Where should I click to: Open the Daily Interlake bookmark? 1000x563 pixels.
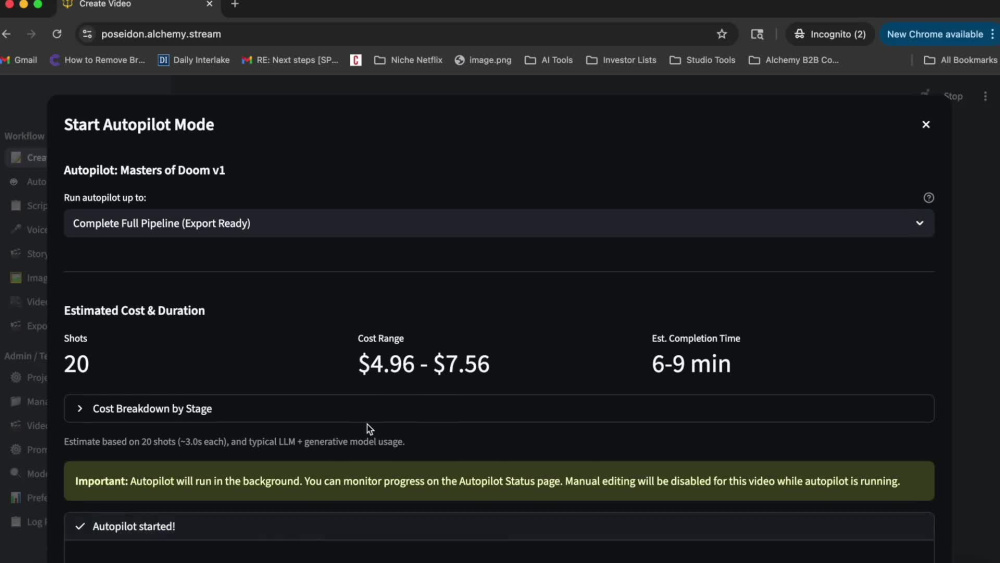coord(194,60)
